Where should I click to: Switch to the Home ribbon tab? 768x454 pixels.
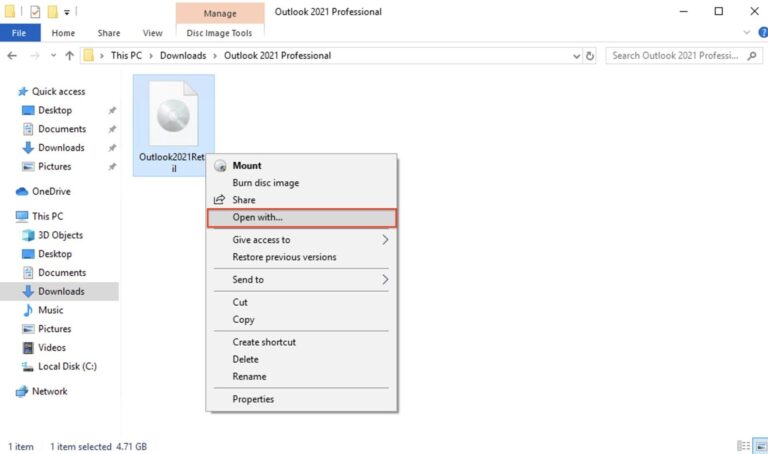[x=63, y=33]
